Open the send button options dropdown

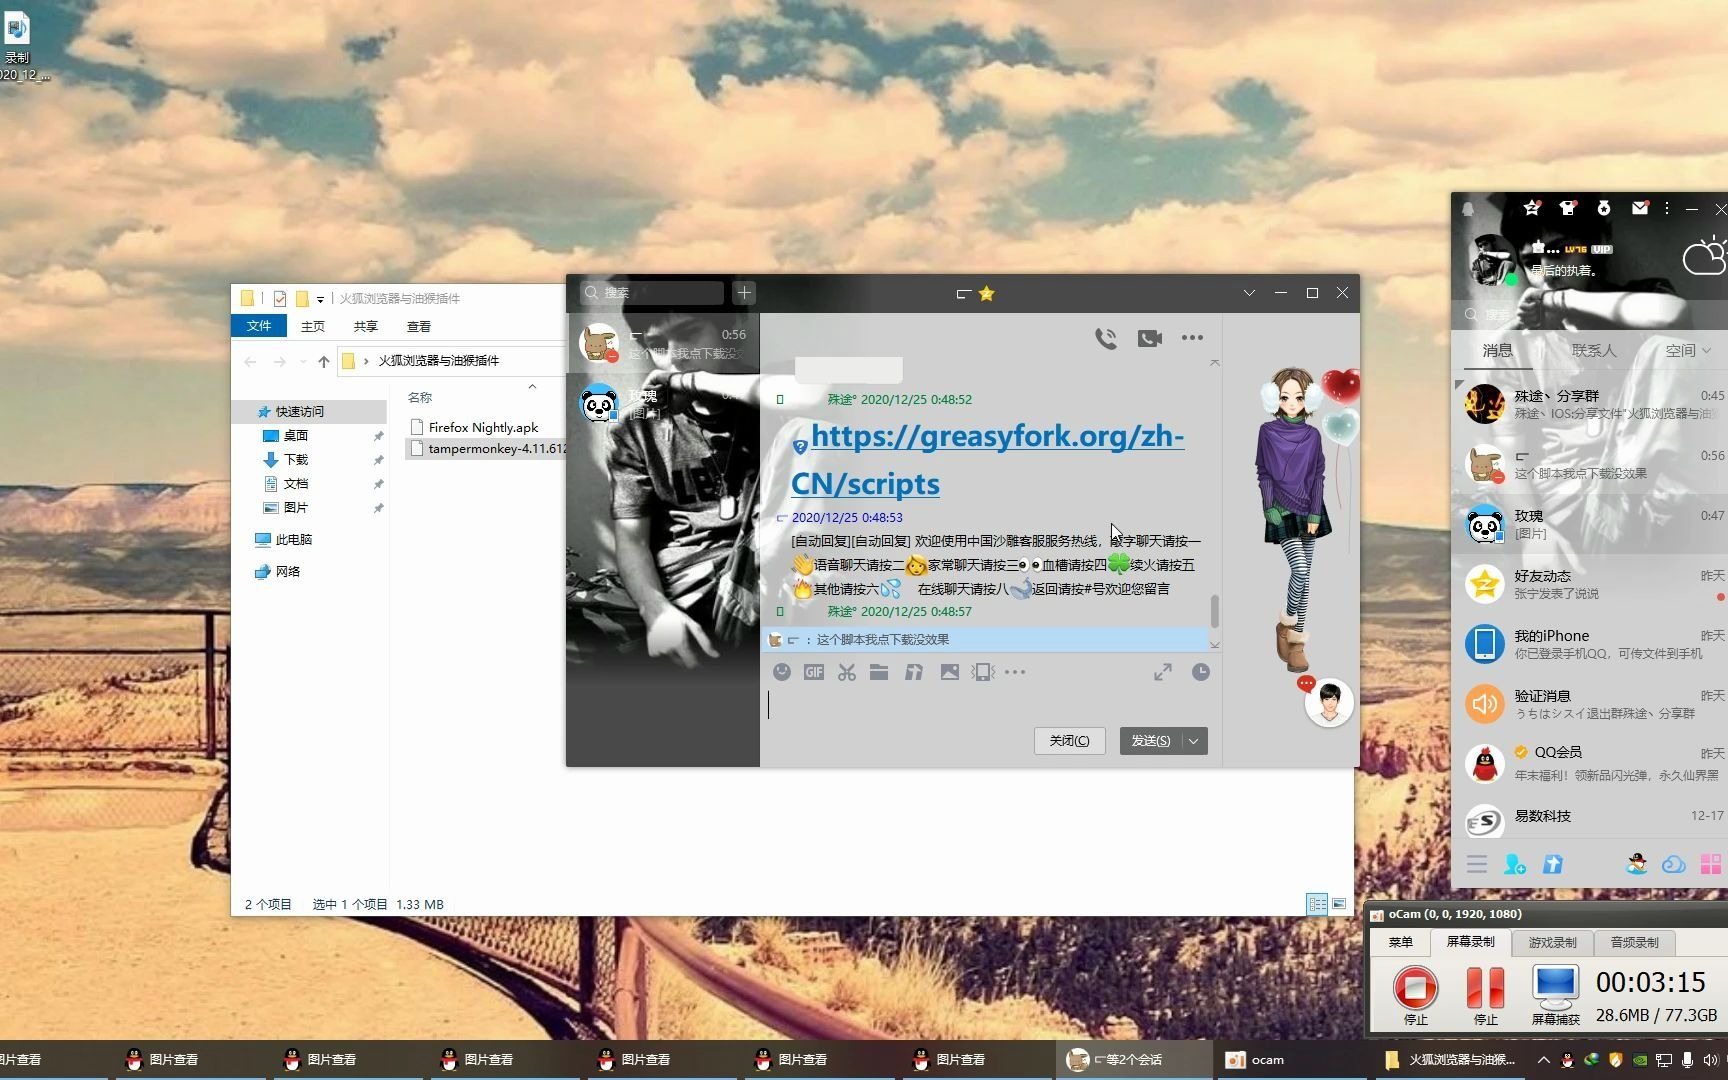pyautogui.click(x=1194, y=741)
